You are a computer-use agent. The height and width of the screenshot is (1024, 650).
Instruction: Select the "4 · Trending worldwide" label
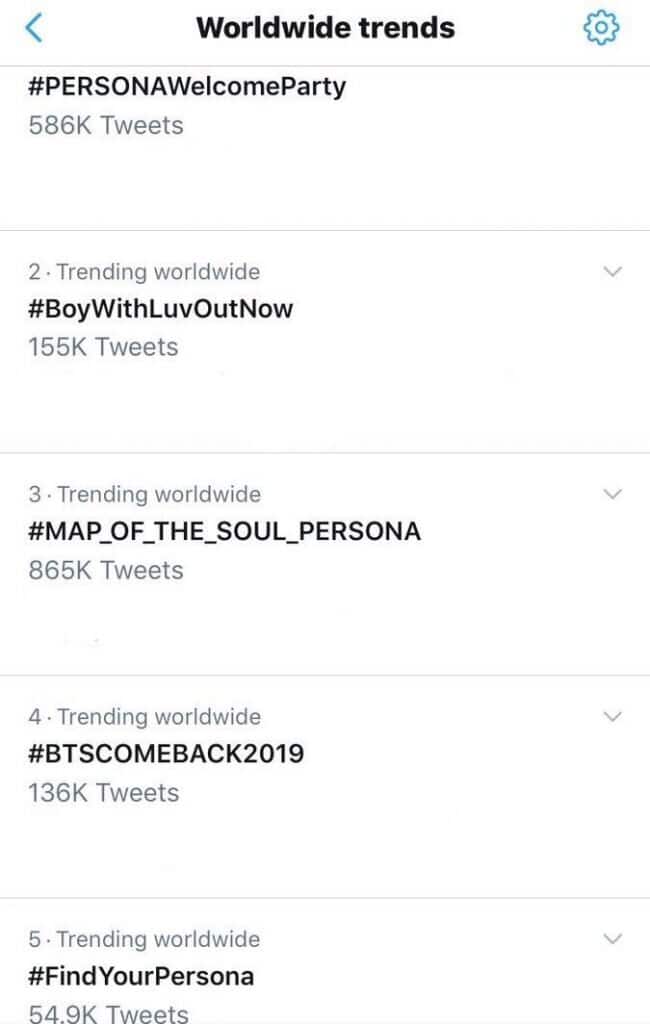click(144, 717)
